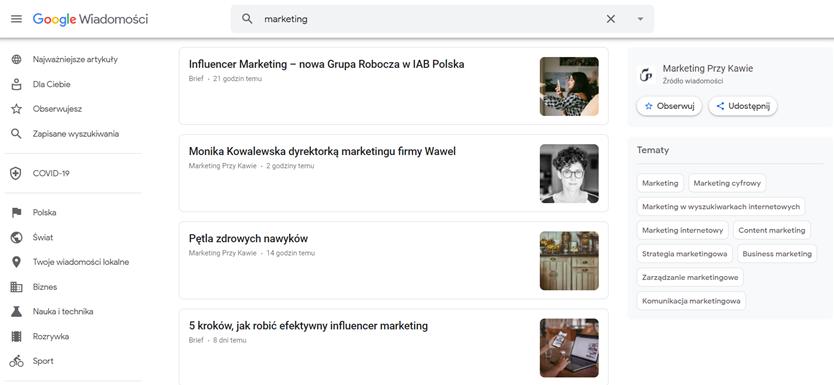Click laptop thumbnail of 5 kroków article
Screen dimensions: 834x385
click(569, 348)
